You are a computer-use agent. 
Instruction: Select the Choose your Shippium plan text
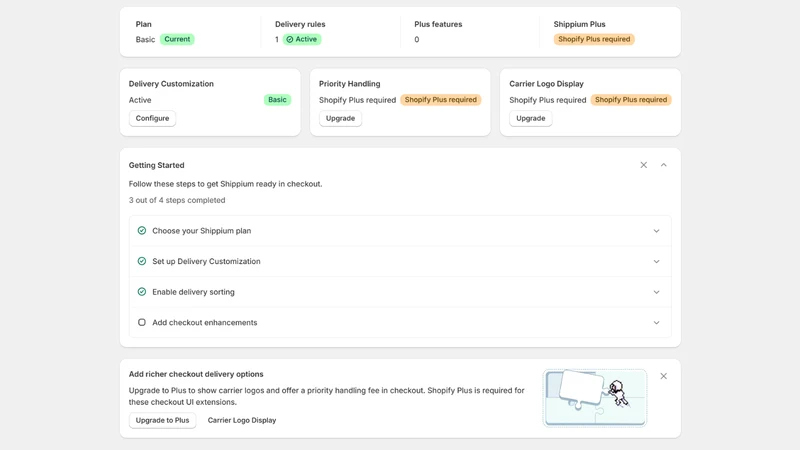[x=202, y=231]
